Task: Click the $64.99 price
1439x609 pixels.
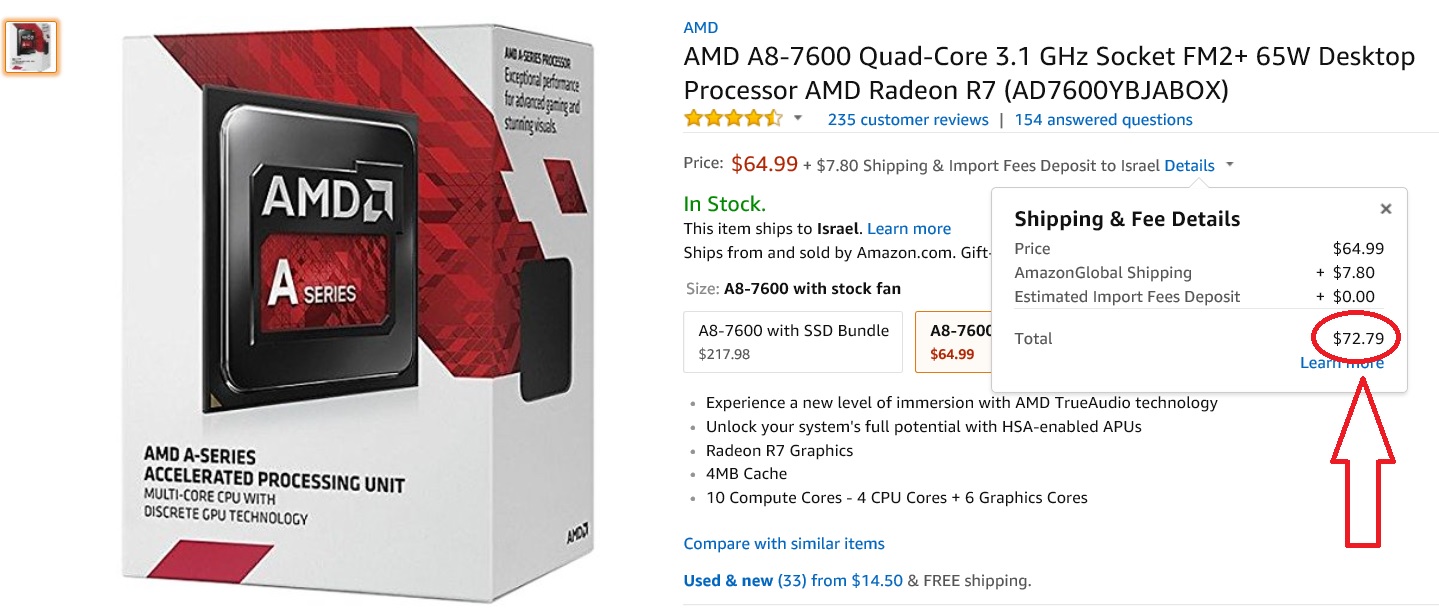Action: (x=764, y=164)
